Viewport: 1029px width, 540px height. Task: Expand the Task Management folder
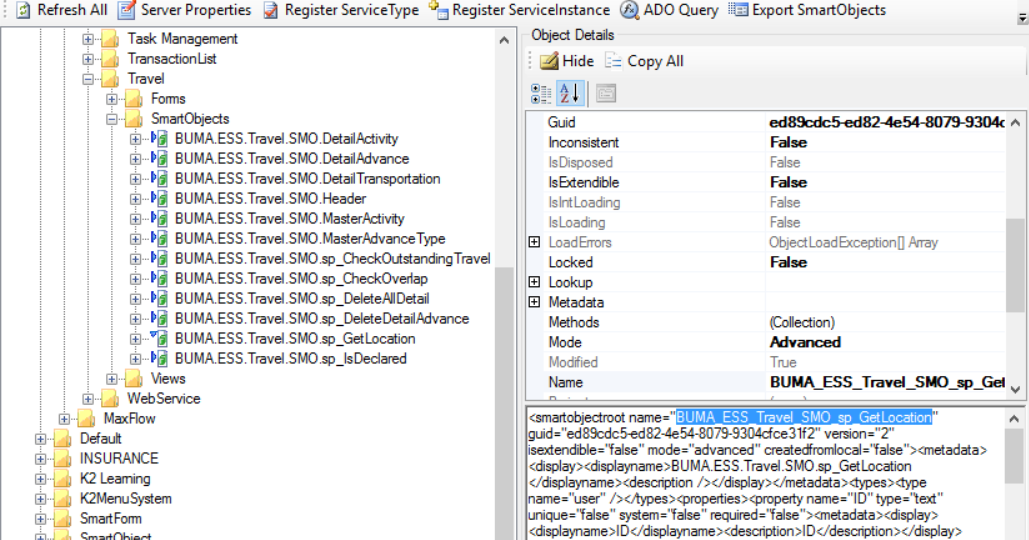click(88, 39)
